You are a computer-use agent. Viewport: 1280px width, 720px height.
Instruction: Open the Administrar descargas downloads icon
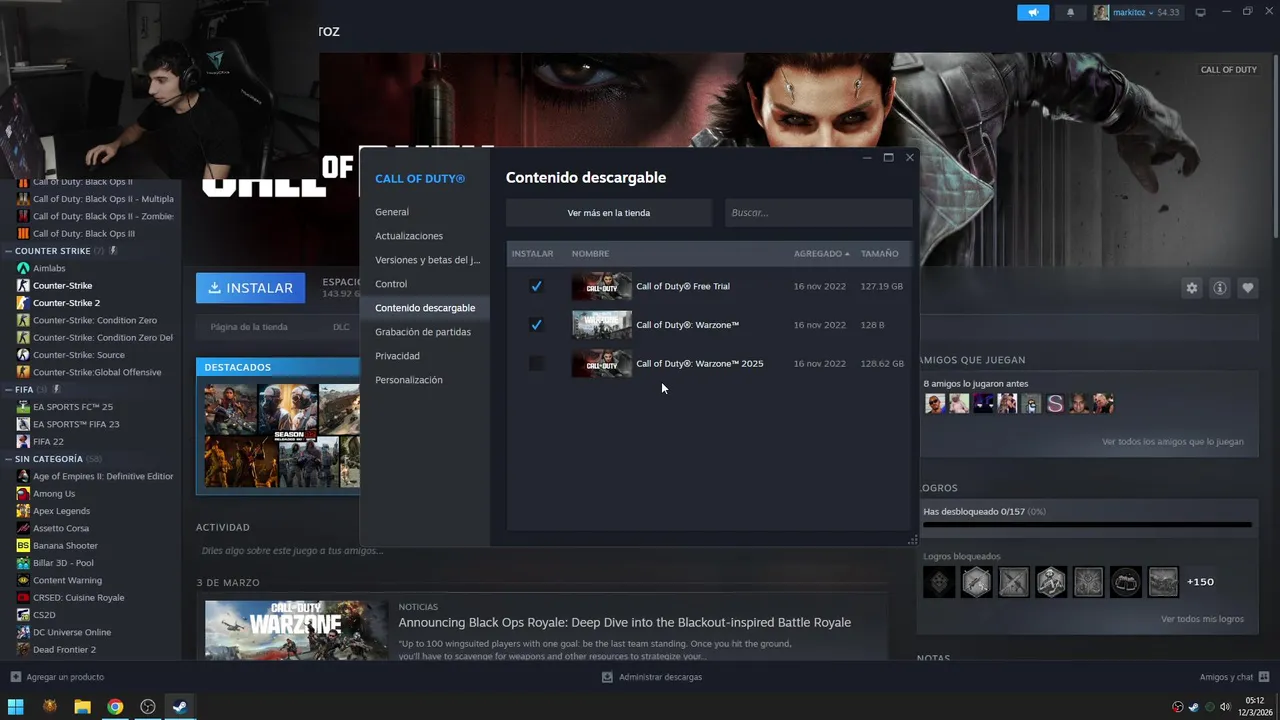(x=607, y=677)
